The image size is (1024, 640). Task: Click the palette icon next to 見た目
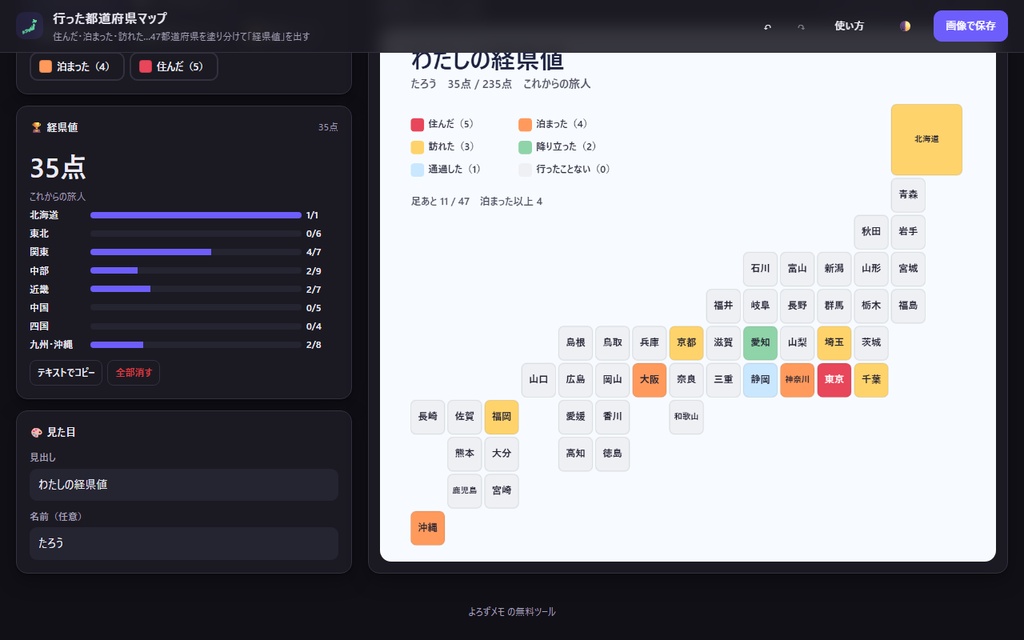tap(37, 432)
